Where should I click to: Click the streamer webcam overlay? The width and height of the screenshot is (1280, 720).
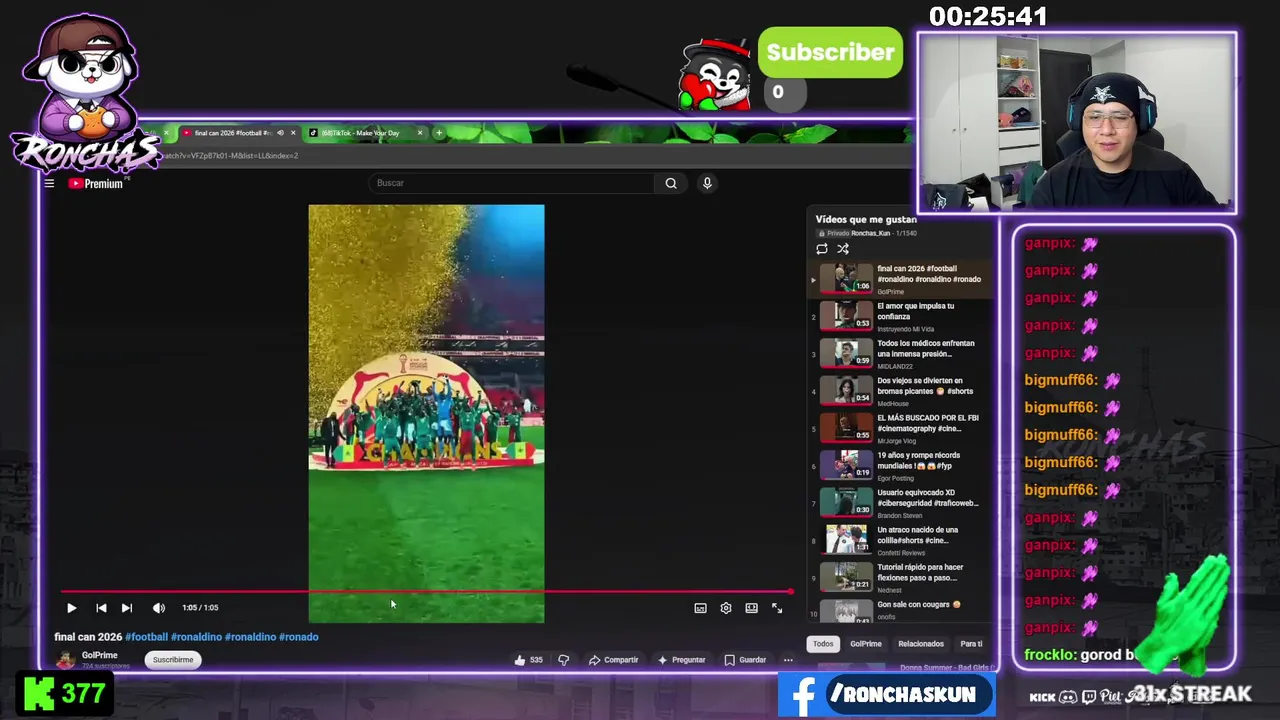pyautogui.click(x=1077, y=122)
